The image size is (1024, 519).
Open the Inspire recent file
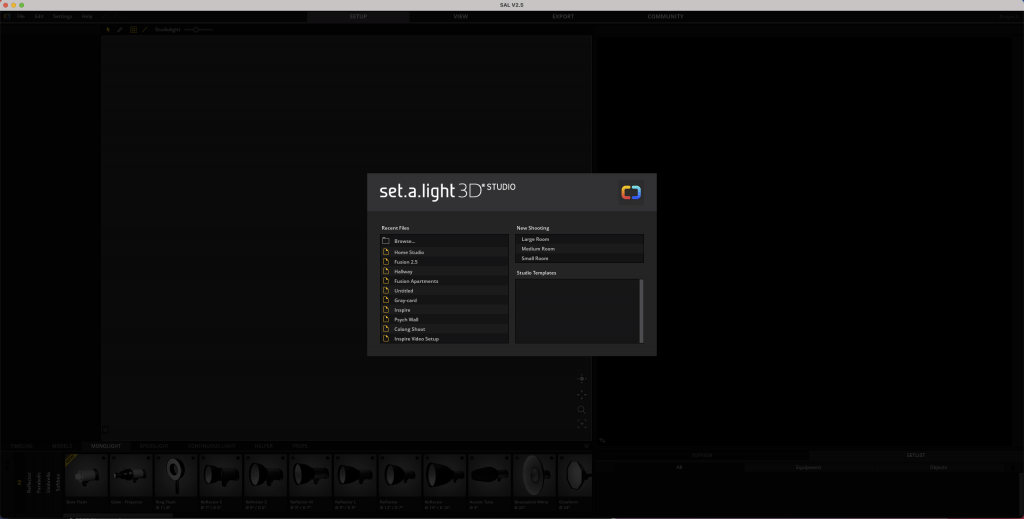click(x=444, y=310)
